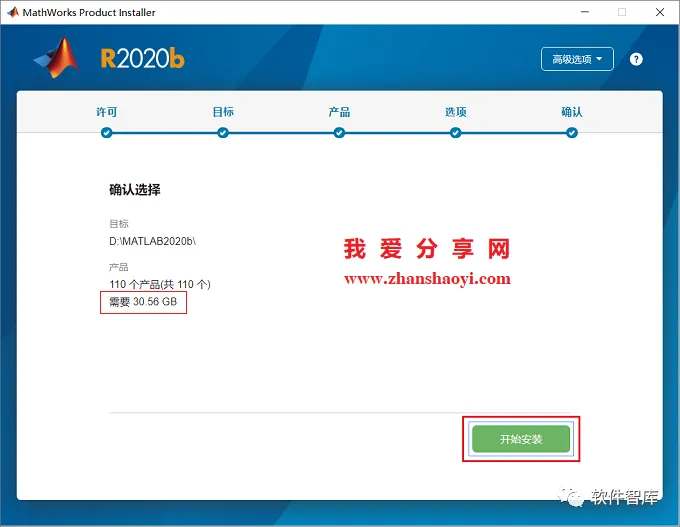Go to the 选项 step
The height and width of the screenshot is (527, 680).
455,112
